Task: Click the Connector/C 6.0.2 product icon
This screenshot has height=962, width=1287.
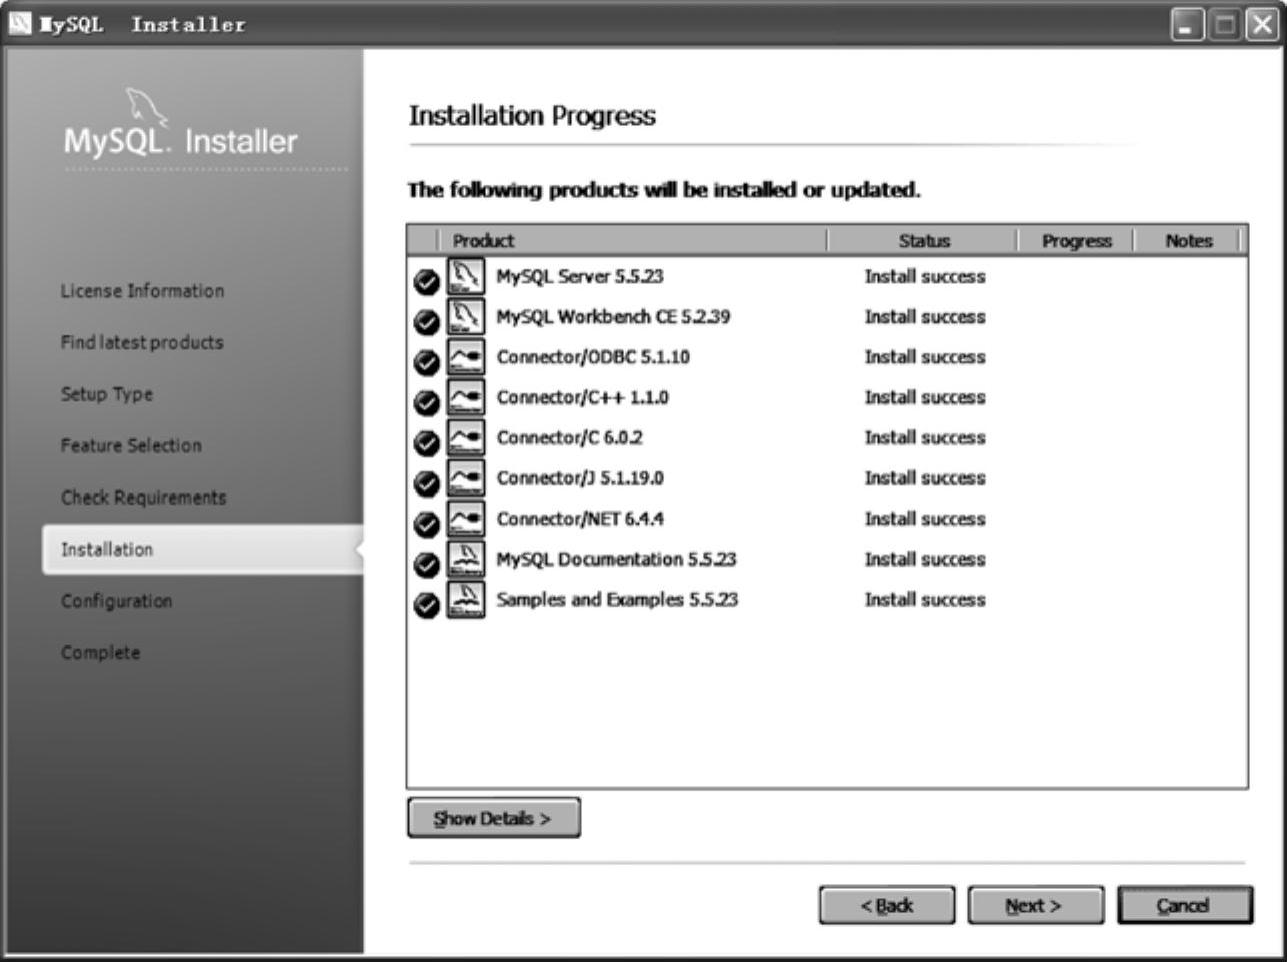Action: pyautogui.click(x=466, y=437)
